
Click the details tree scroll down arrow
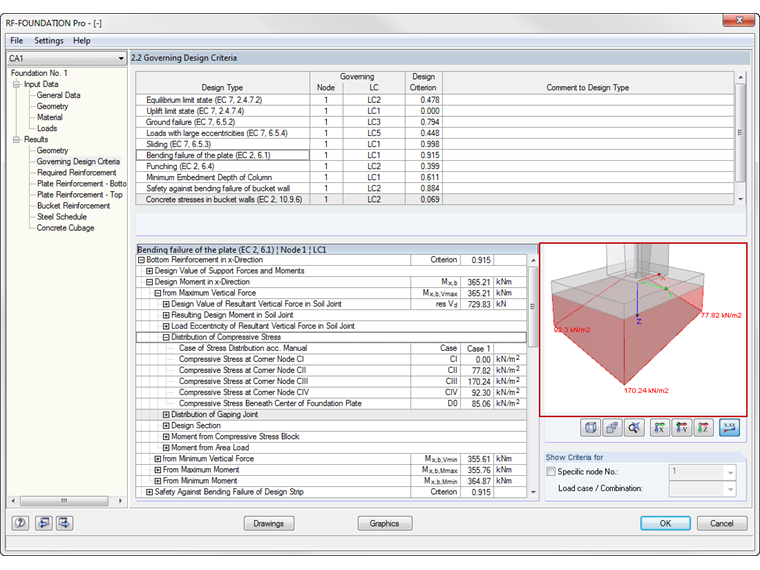[533, 492]
